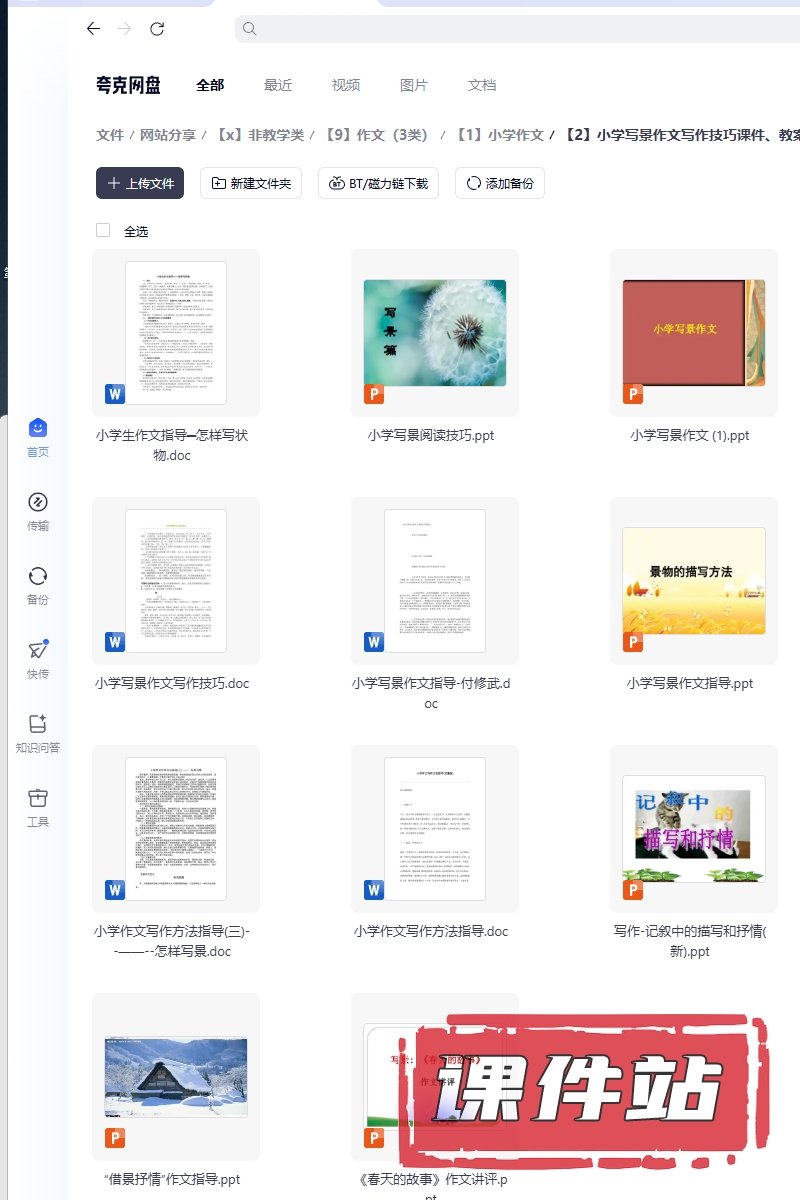Viewport: 800px width, 1200px height.
Task: Go to 【1】小学作文 breadcrumb folder
Action: 500,135
